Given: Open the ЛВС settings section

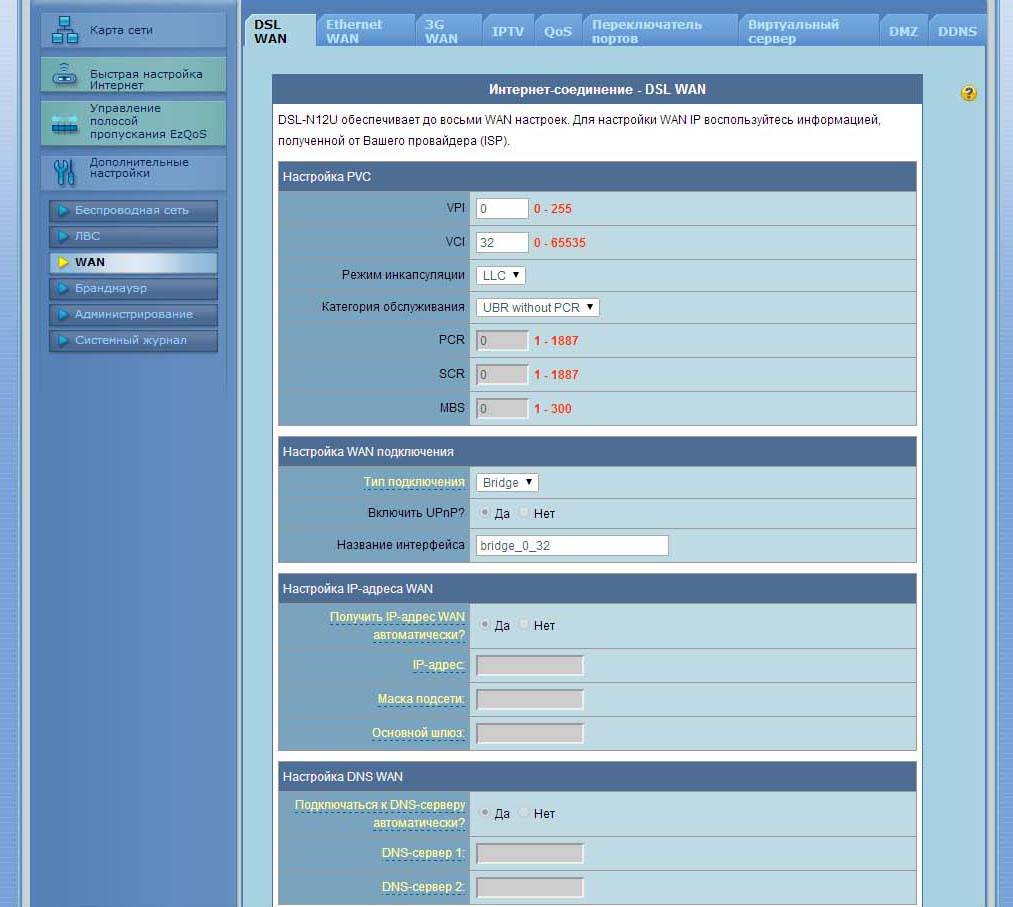Looking at the screenshot, I should click(133, 237).
